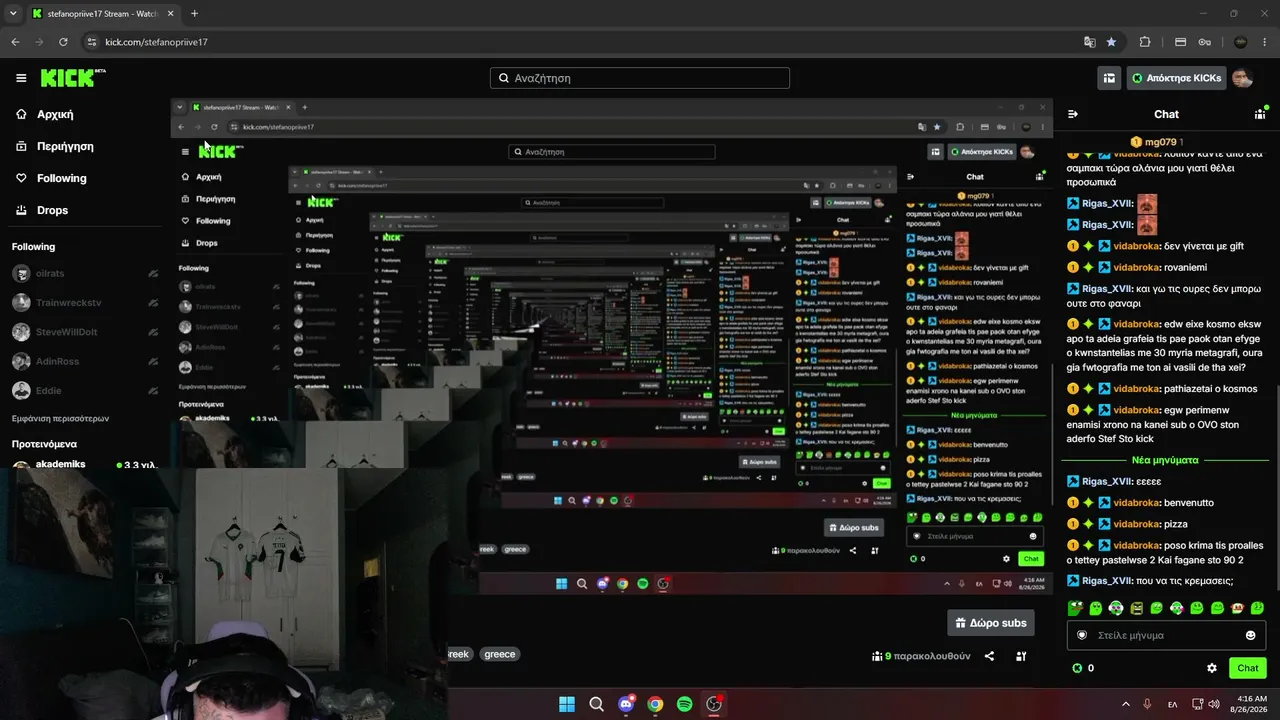Toggle the bookmark star for this page
Image resolution: width=1280 pixels, height=720 pixels.
(1112, 42)
